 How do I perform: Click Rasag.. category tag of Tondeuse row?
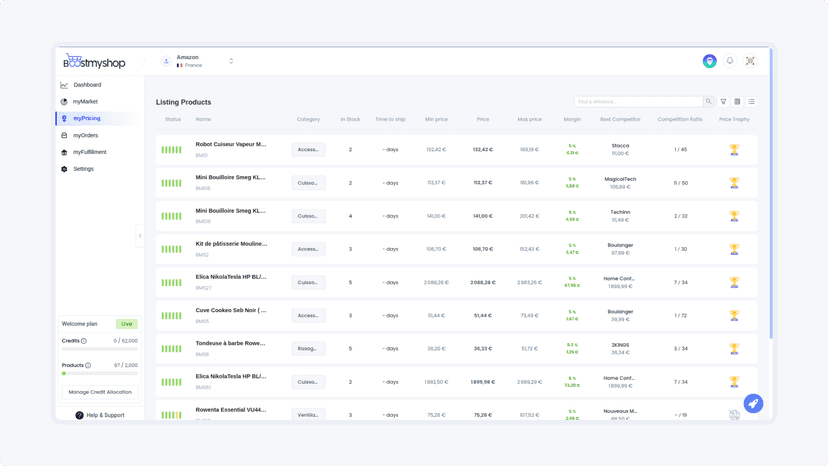[308, 349]
